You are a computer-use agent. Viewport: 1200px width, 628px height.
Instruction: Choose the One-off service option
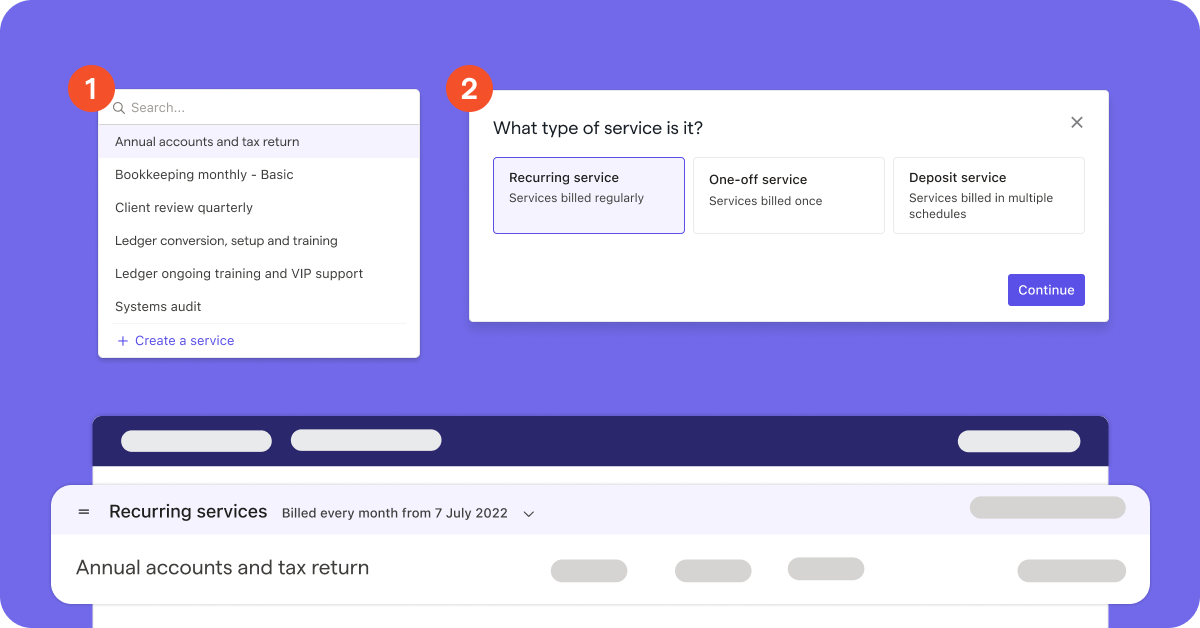point(788,195)
